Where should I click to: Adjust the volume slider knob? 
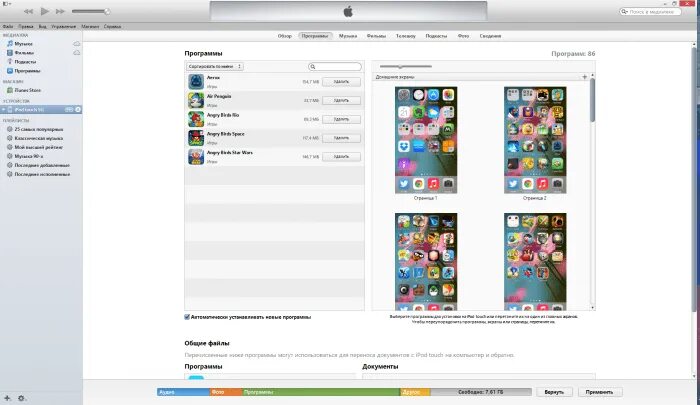point(107,11)
